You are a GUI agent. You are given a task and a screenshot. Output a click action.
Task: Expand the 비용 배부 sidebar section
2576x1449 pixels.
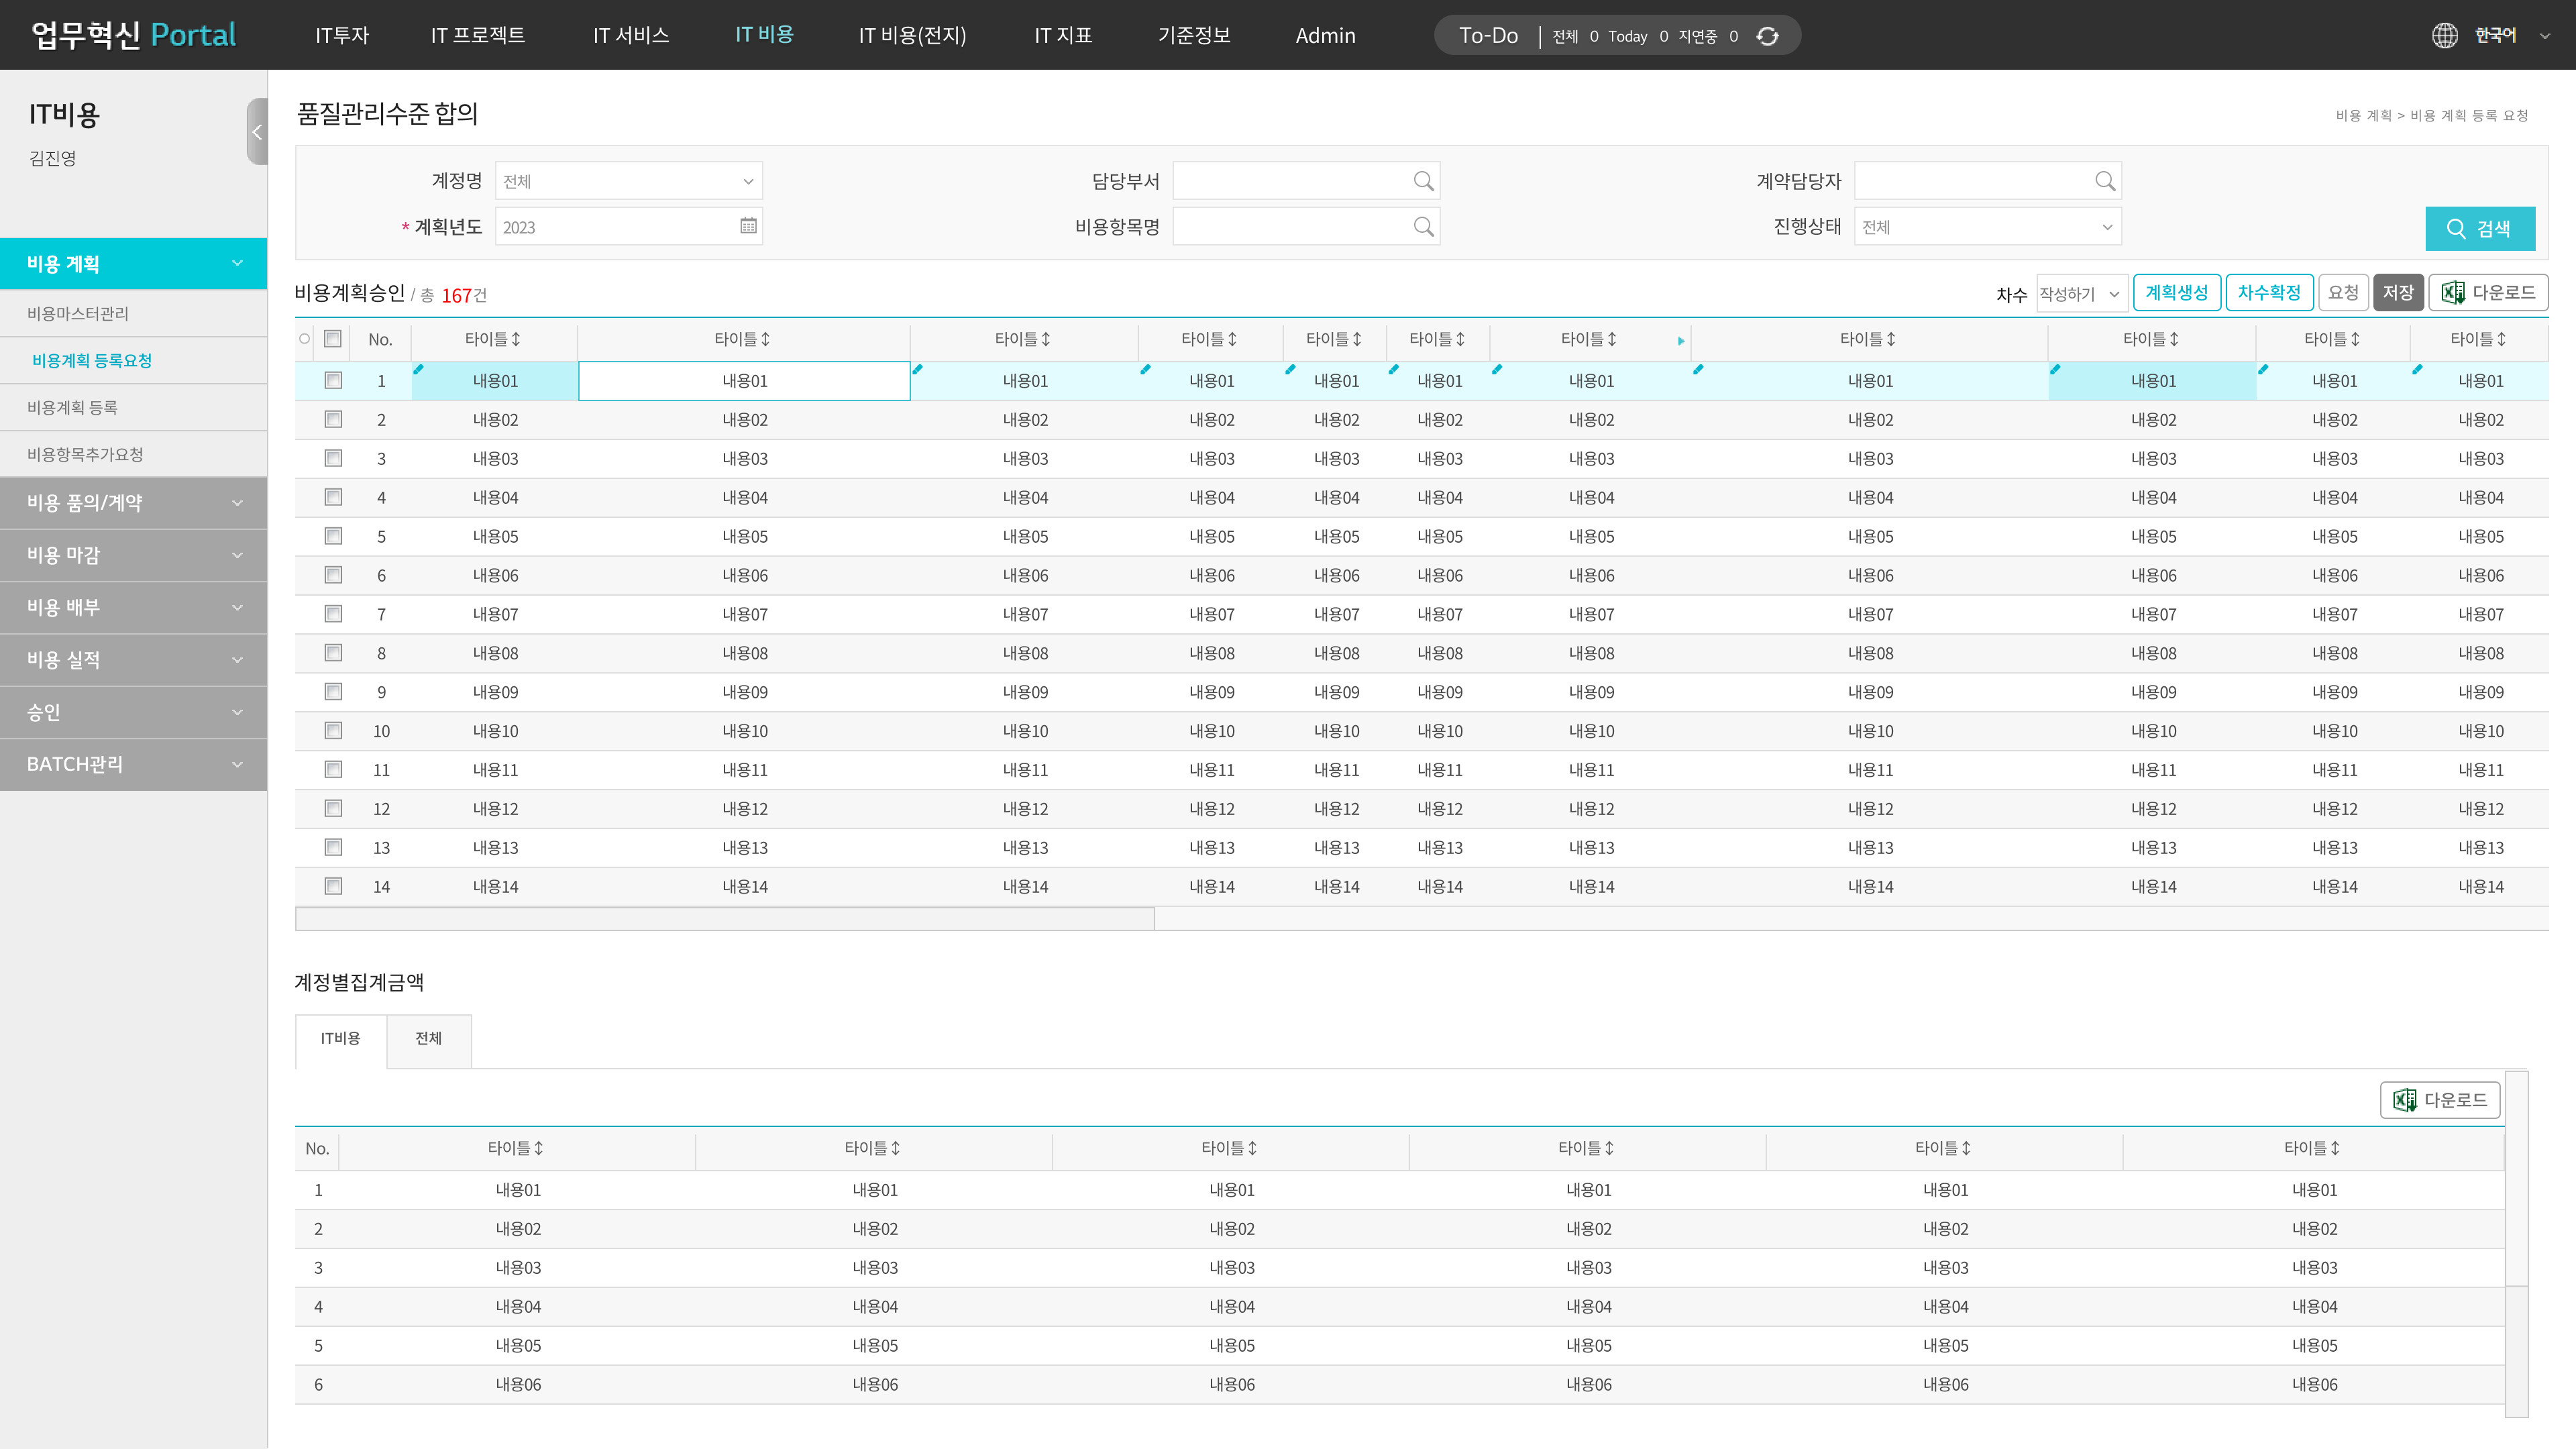[133, 607]
